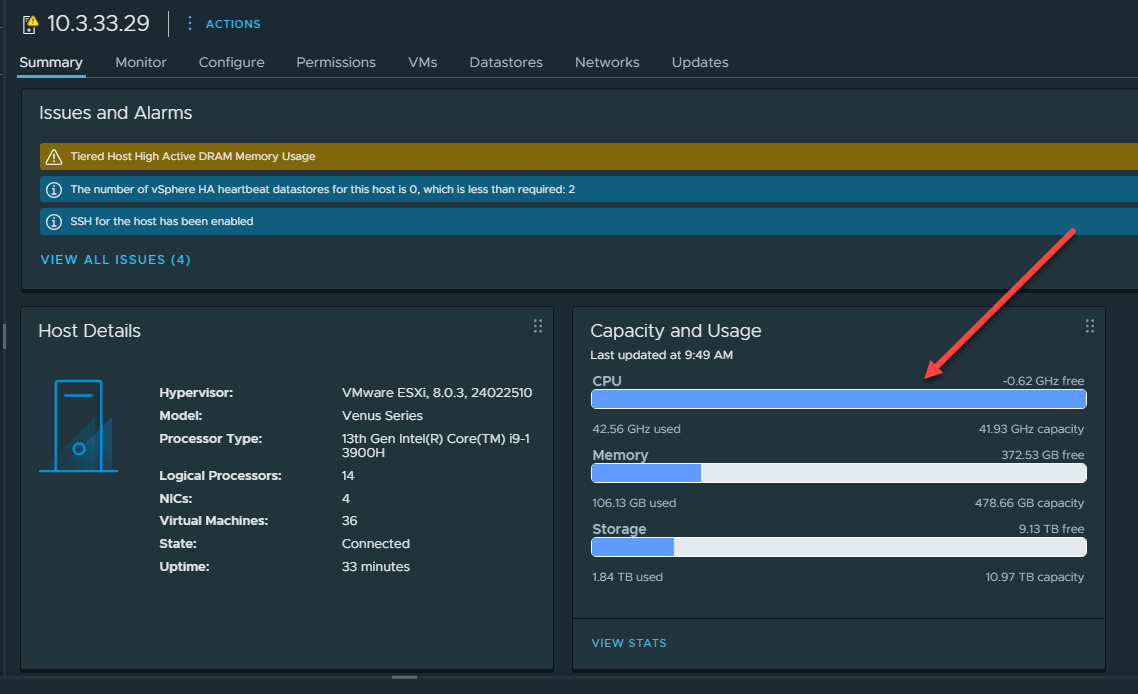Click the VIEW ALL ISSUES (4) link
Image resolution: width=1138 pixels, height=694 pixels.
[115, 260]
